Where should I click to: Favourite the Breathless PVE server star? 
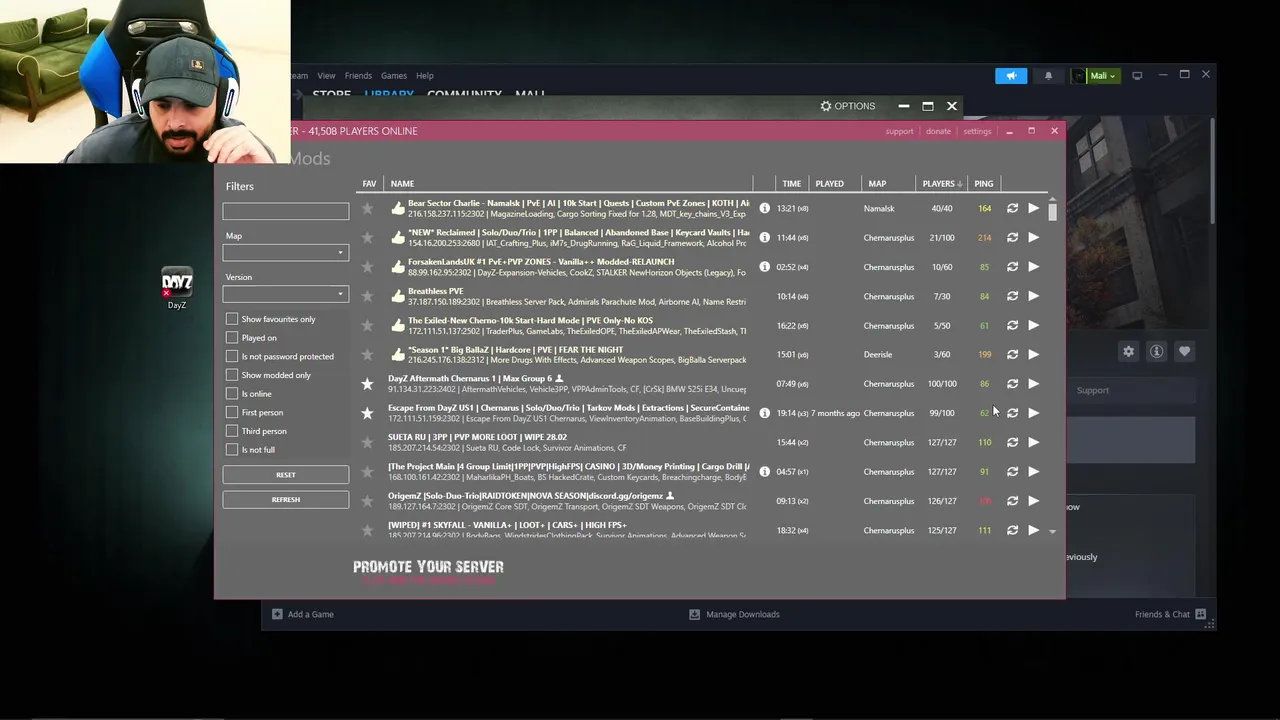pos(367,296)
